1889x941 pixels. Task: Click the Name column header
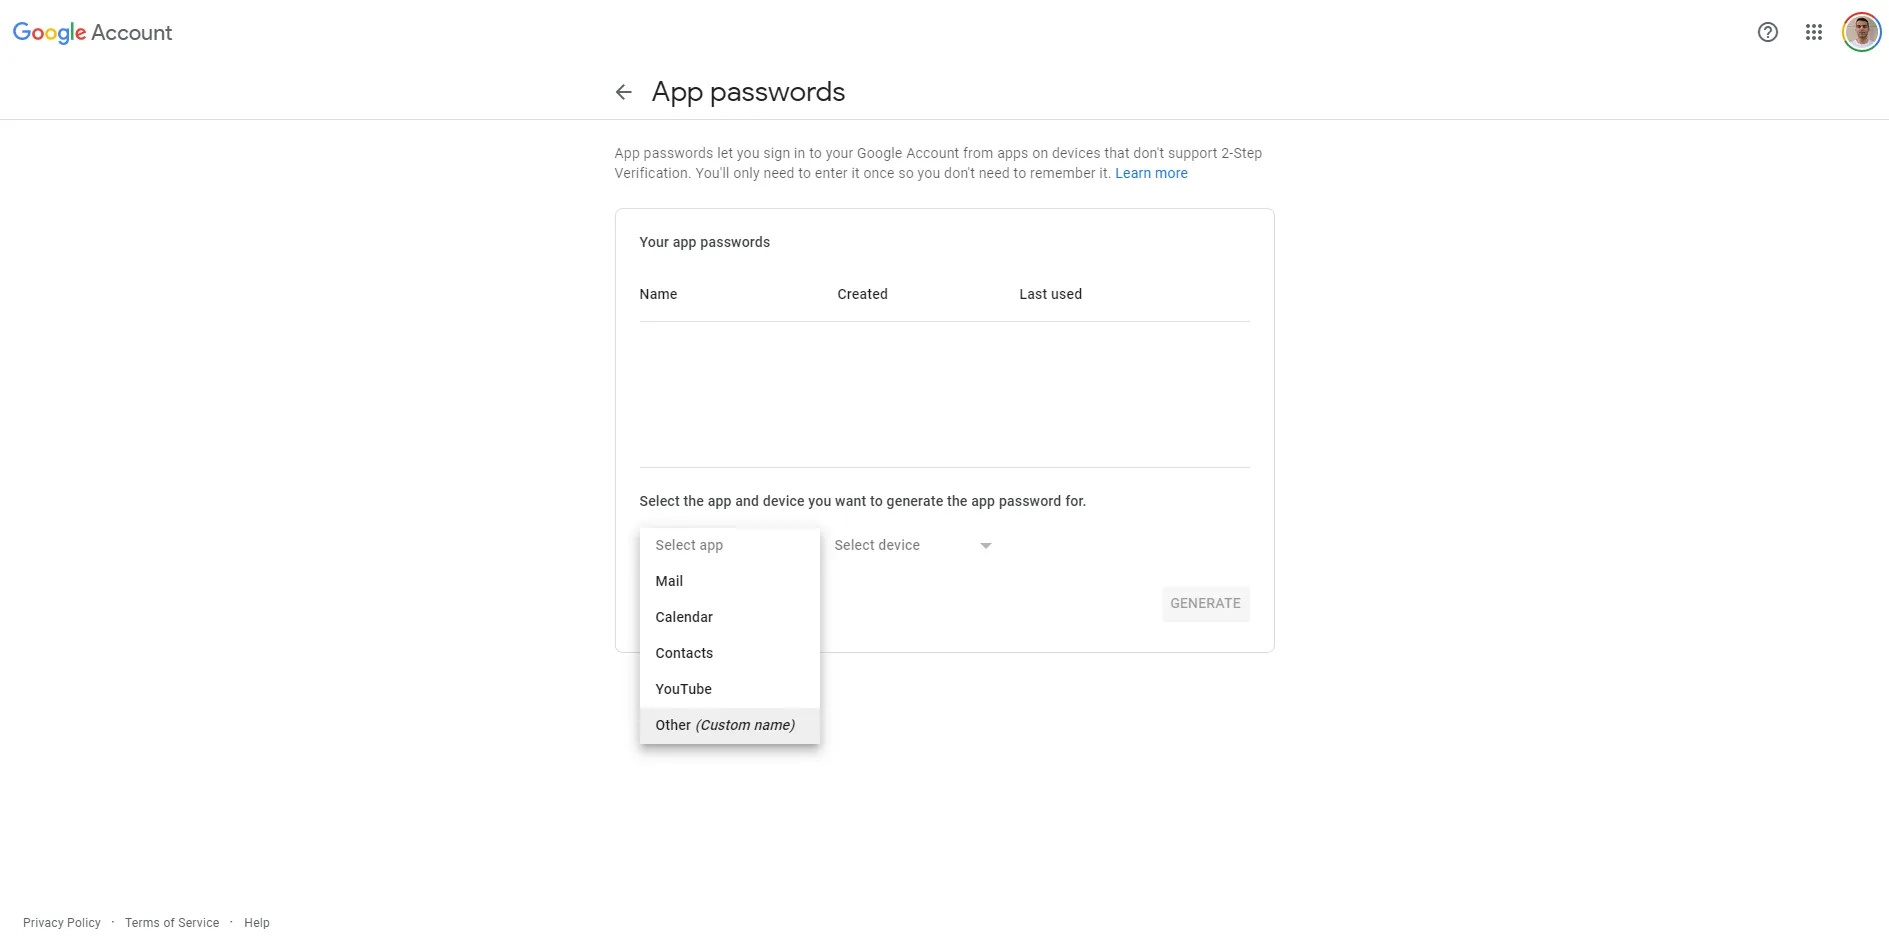click(x=658, y=294)
